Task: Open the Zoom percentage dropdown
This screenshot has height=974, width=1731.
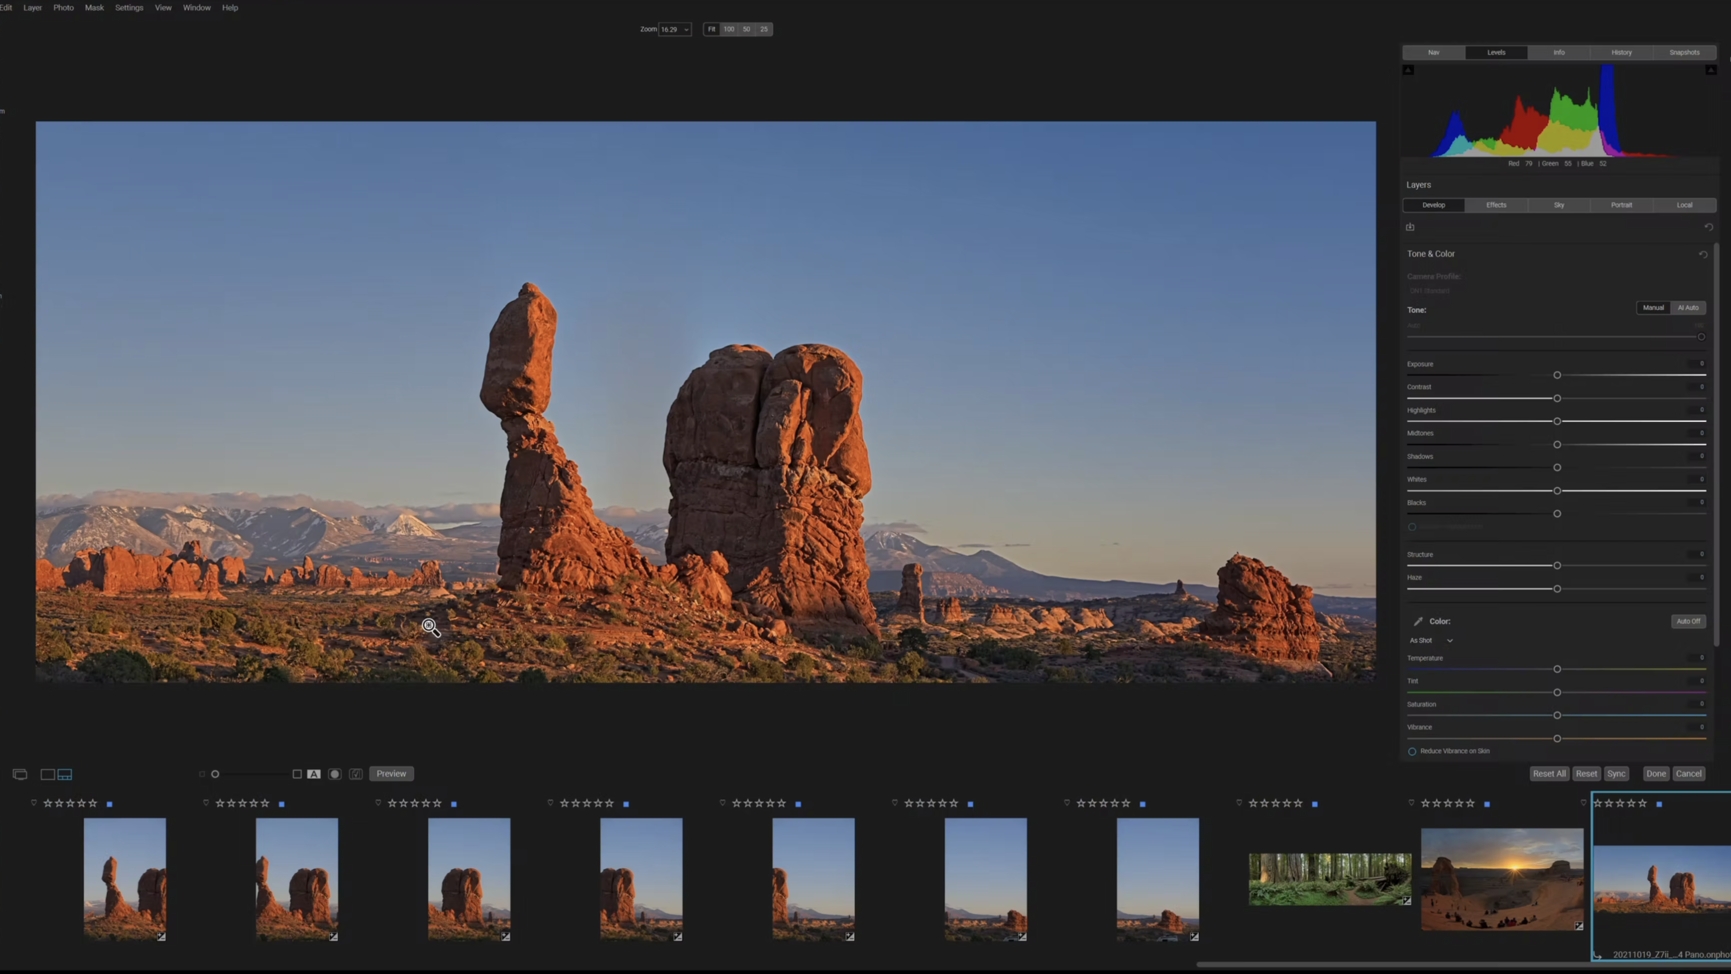Action: click(x=675, y=29)
